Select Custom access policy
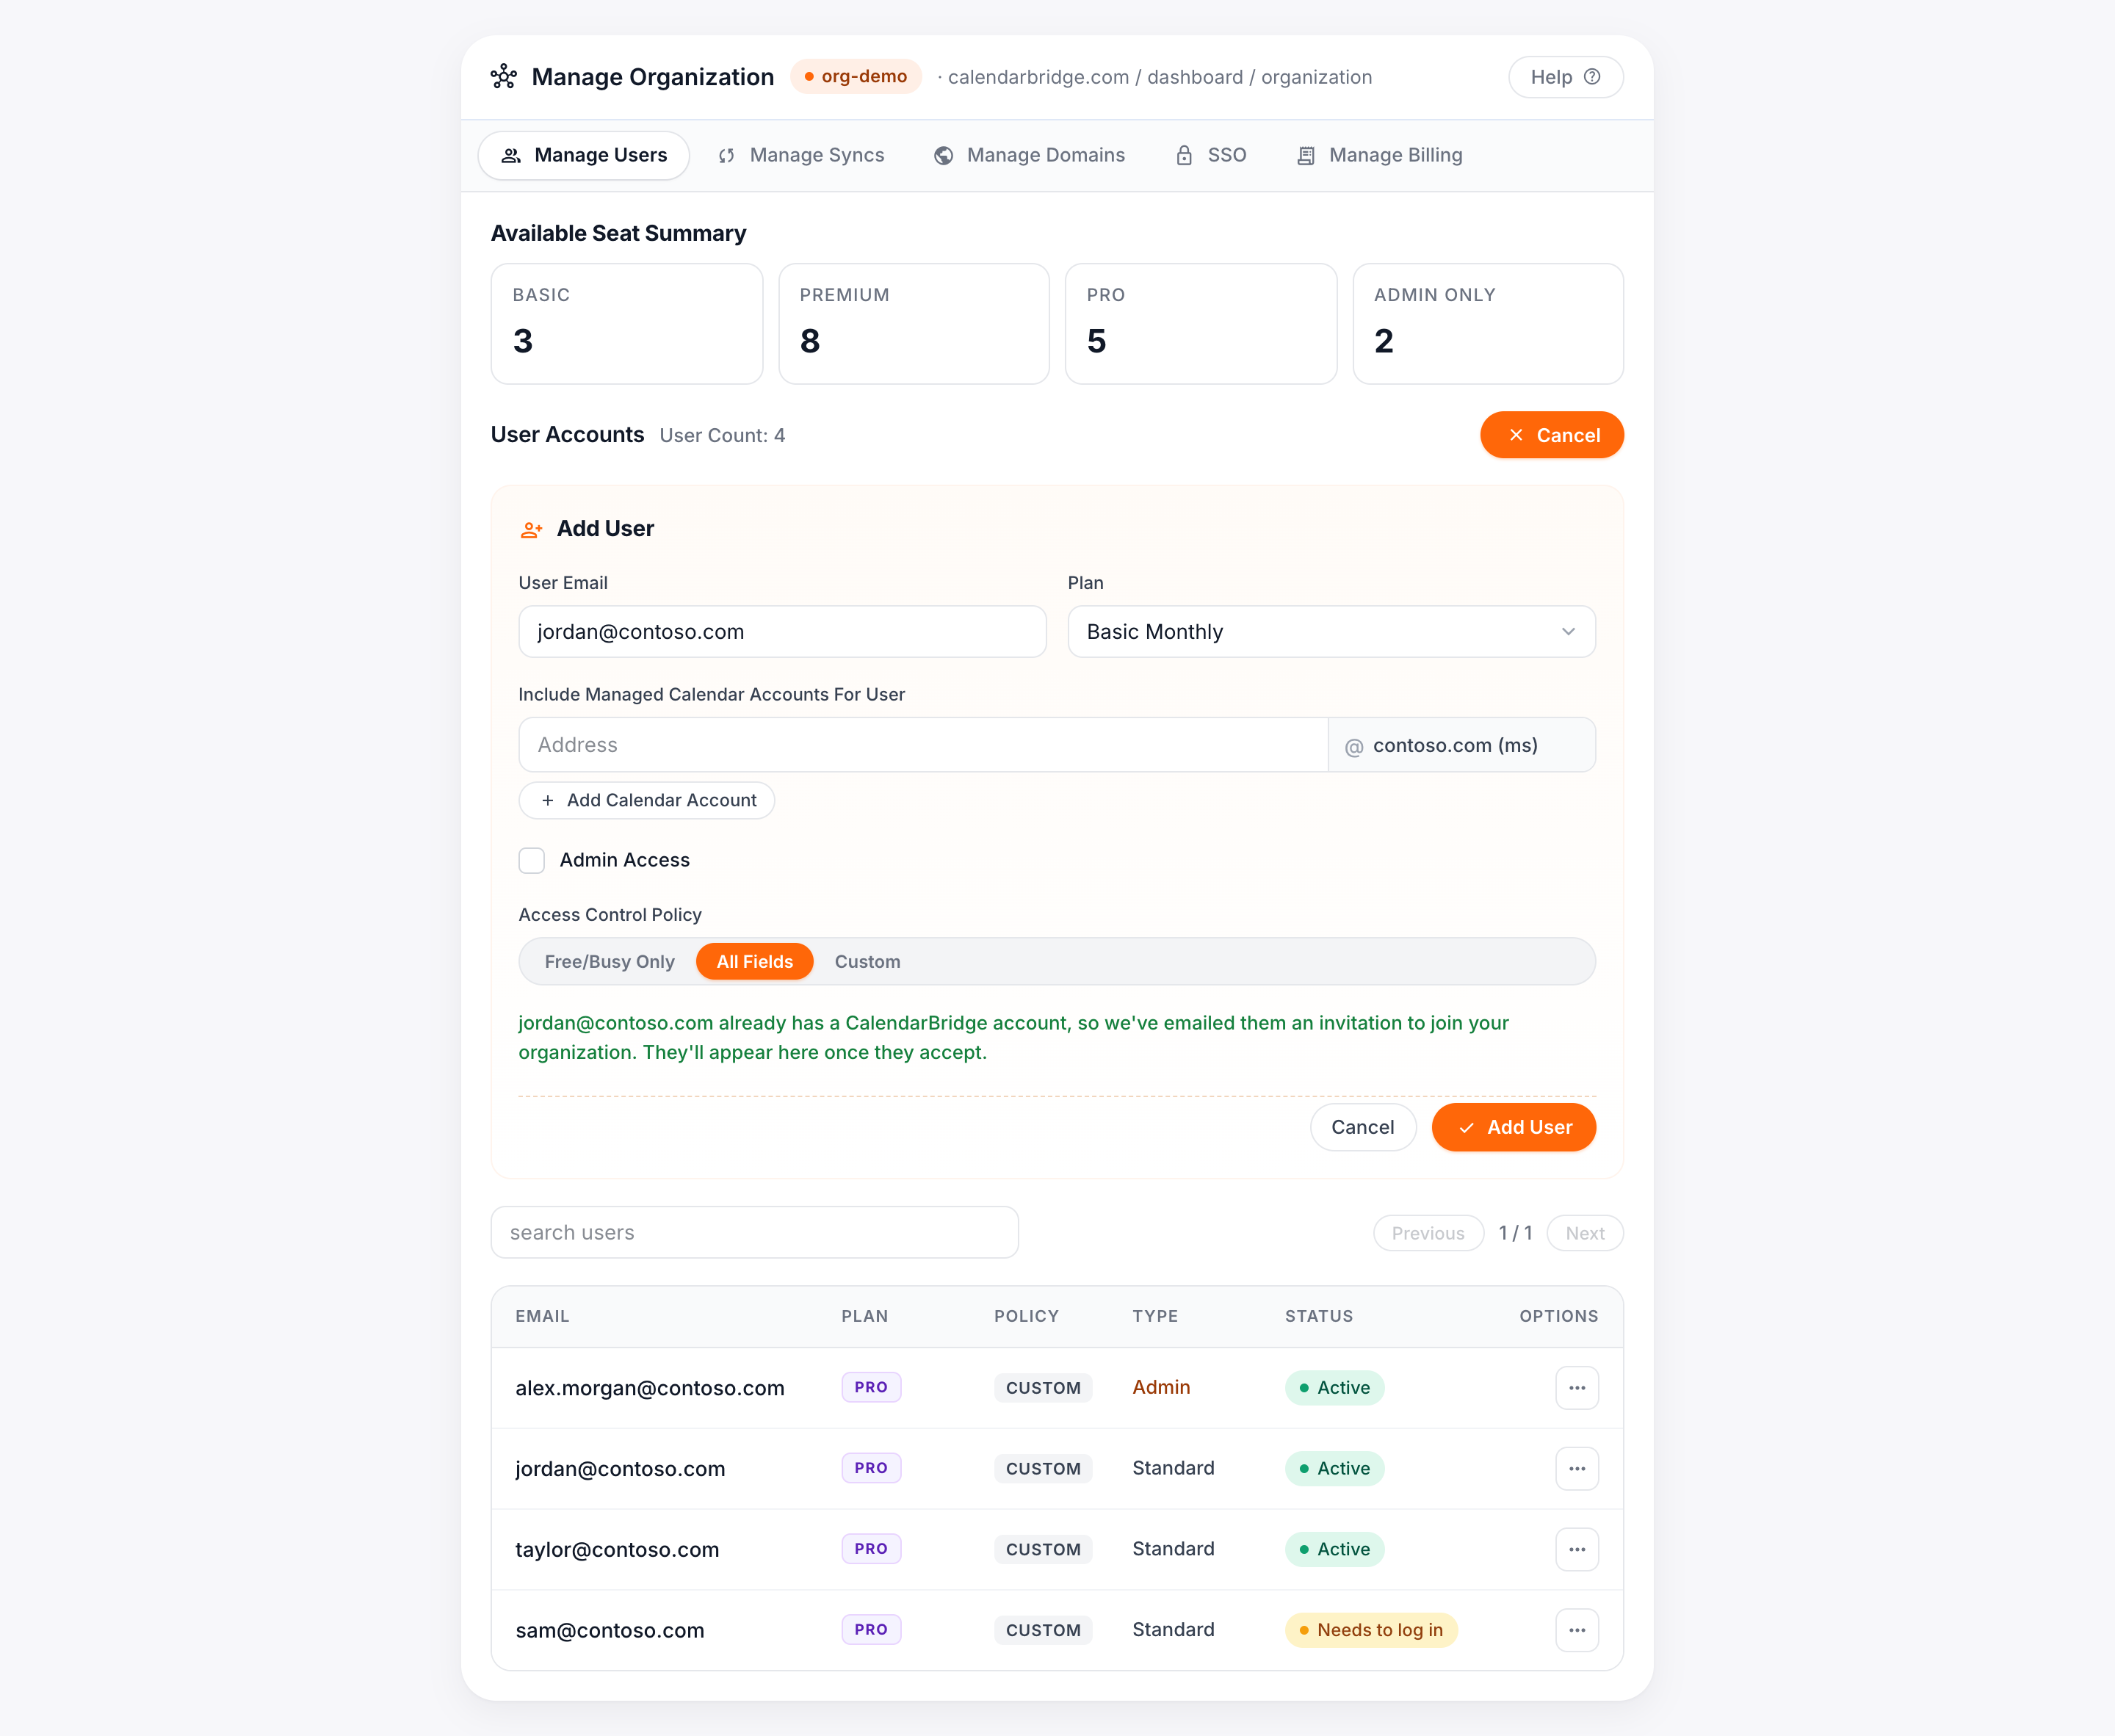 [x=867, y=961]
